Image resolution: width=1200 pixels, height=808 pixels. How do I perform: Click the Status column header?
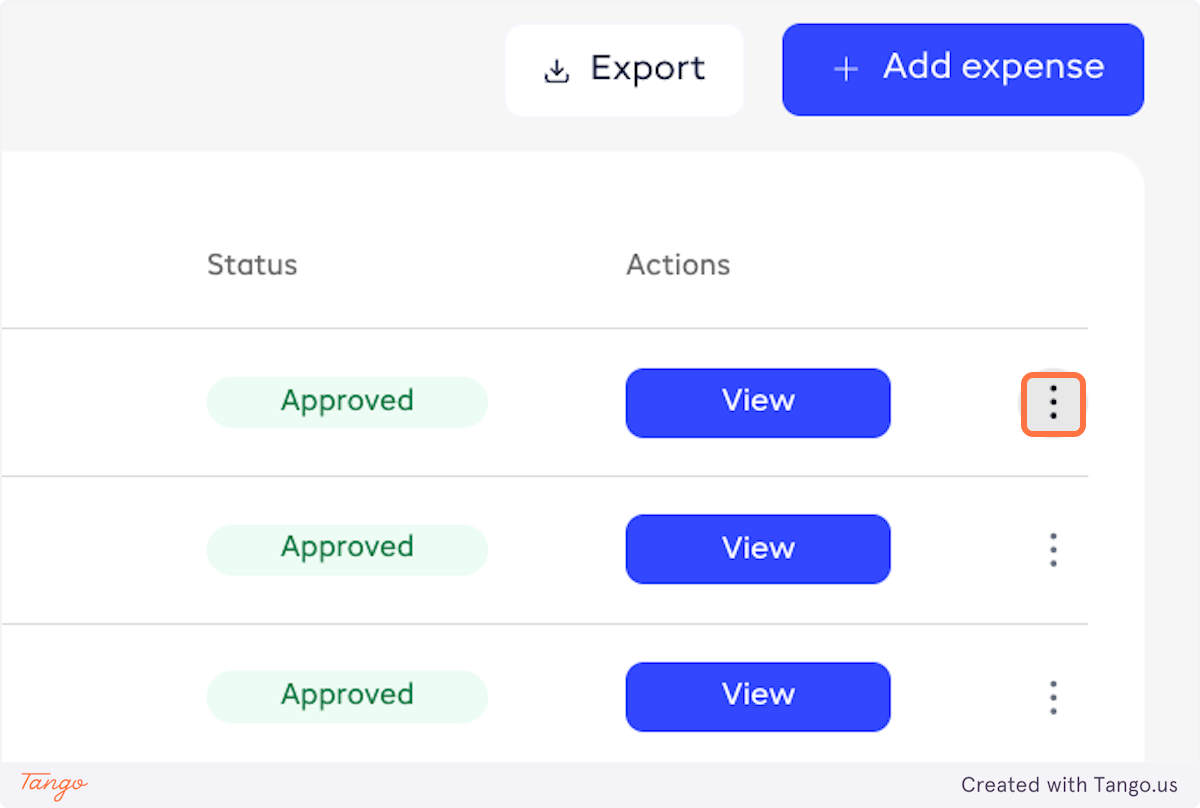252,265
